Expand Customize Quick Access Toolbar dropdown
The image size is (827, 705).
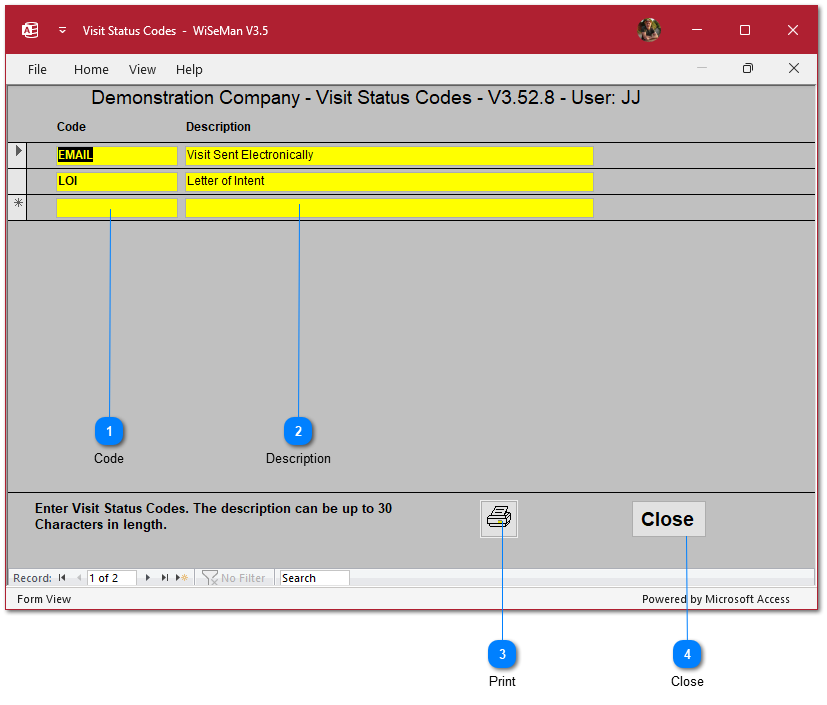pyautogui.click(x=62, y=30)
